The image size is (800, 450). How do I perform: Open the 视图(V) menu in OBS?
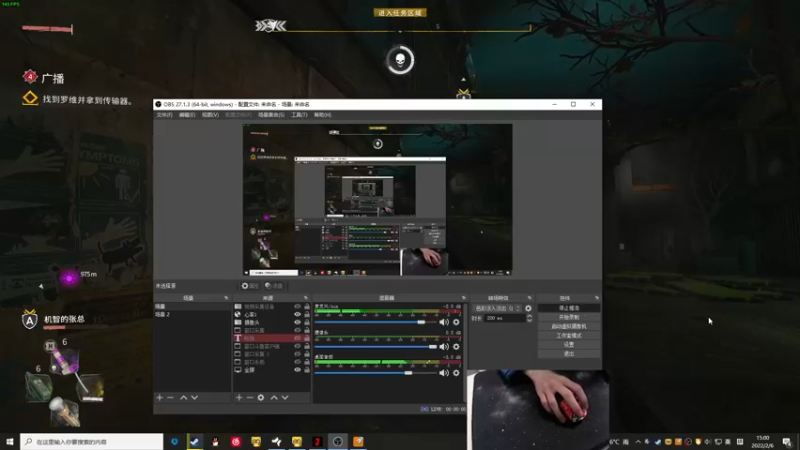tap(210, 115)
